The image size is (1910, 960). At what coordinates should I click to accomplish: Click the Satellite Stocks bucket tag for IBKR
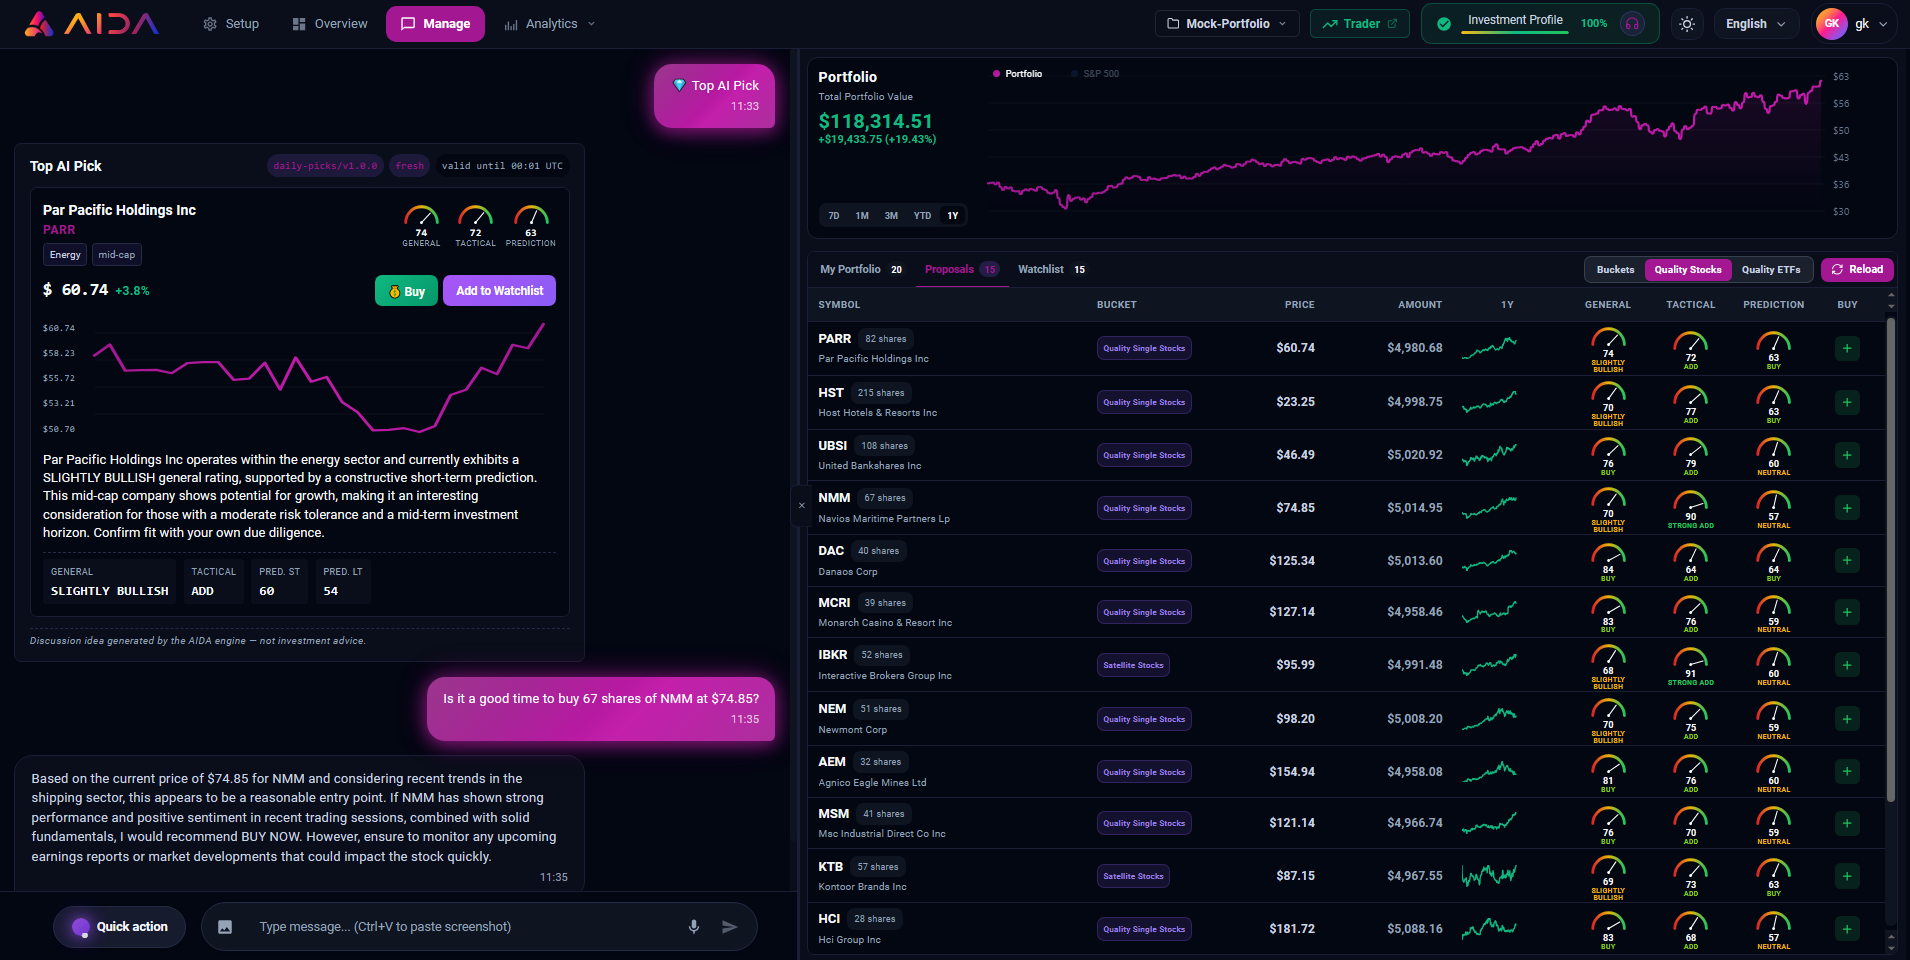1133,665
